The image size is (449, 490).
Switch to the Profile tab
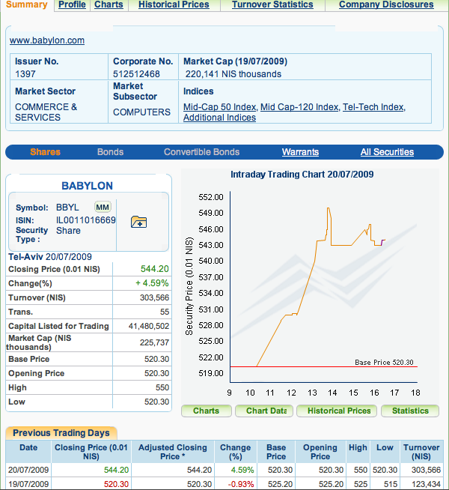click(x=72, y=5)
